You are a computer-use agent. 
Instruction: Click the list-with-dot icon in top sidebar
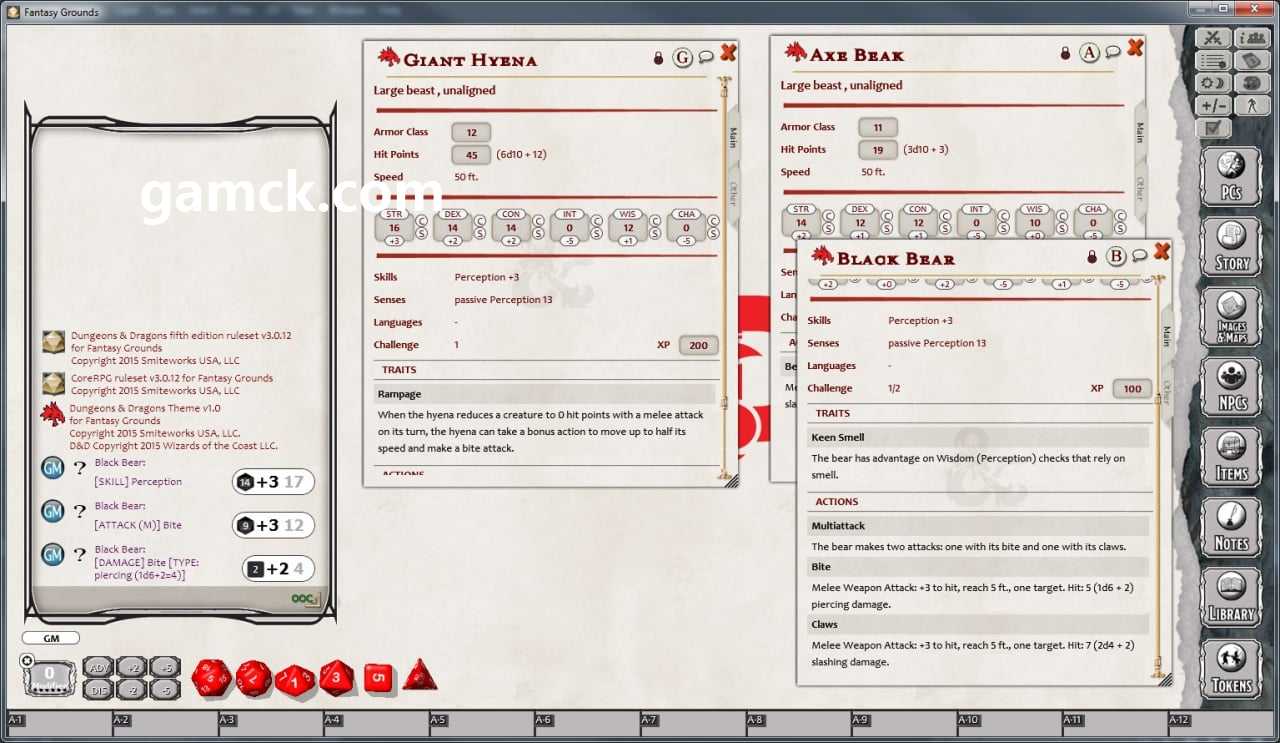(1213, 60)
